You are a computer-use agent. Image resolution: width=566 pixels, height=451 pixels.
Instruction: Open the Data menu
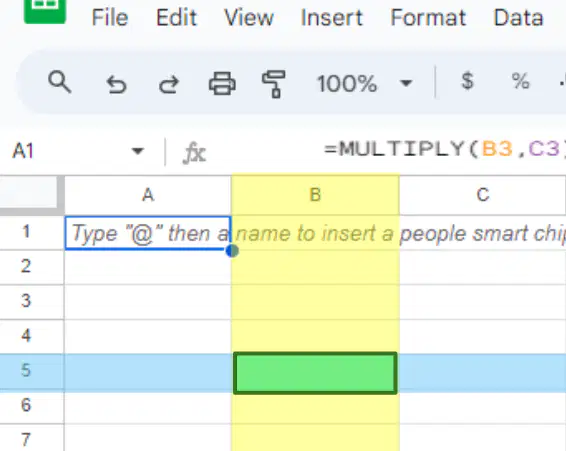[518, 18]
